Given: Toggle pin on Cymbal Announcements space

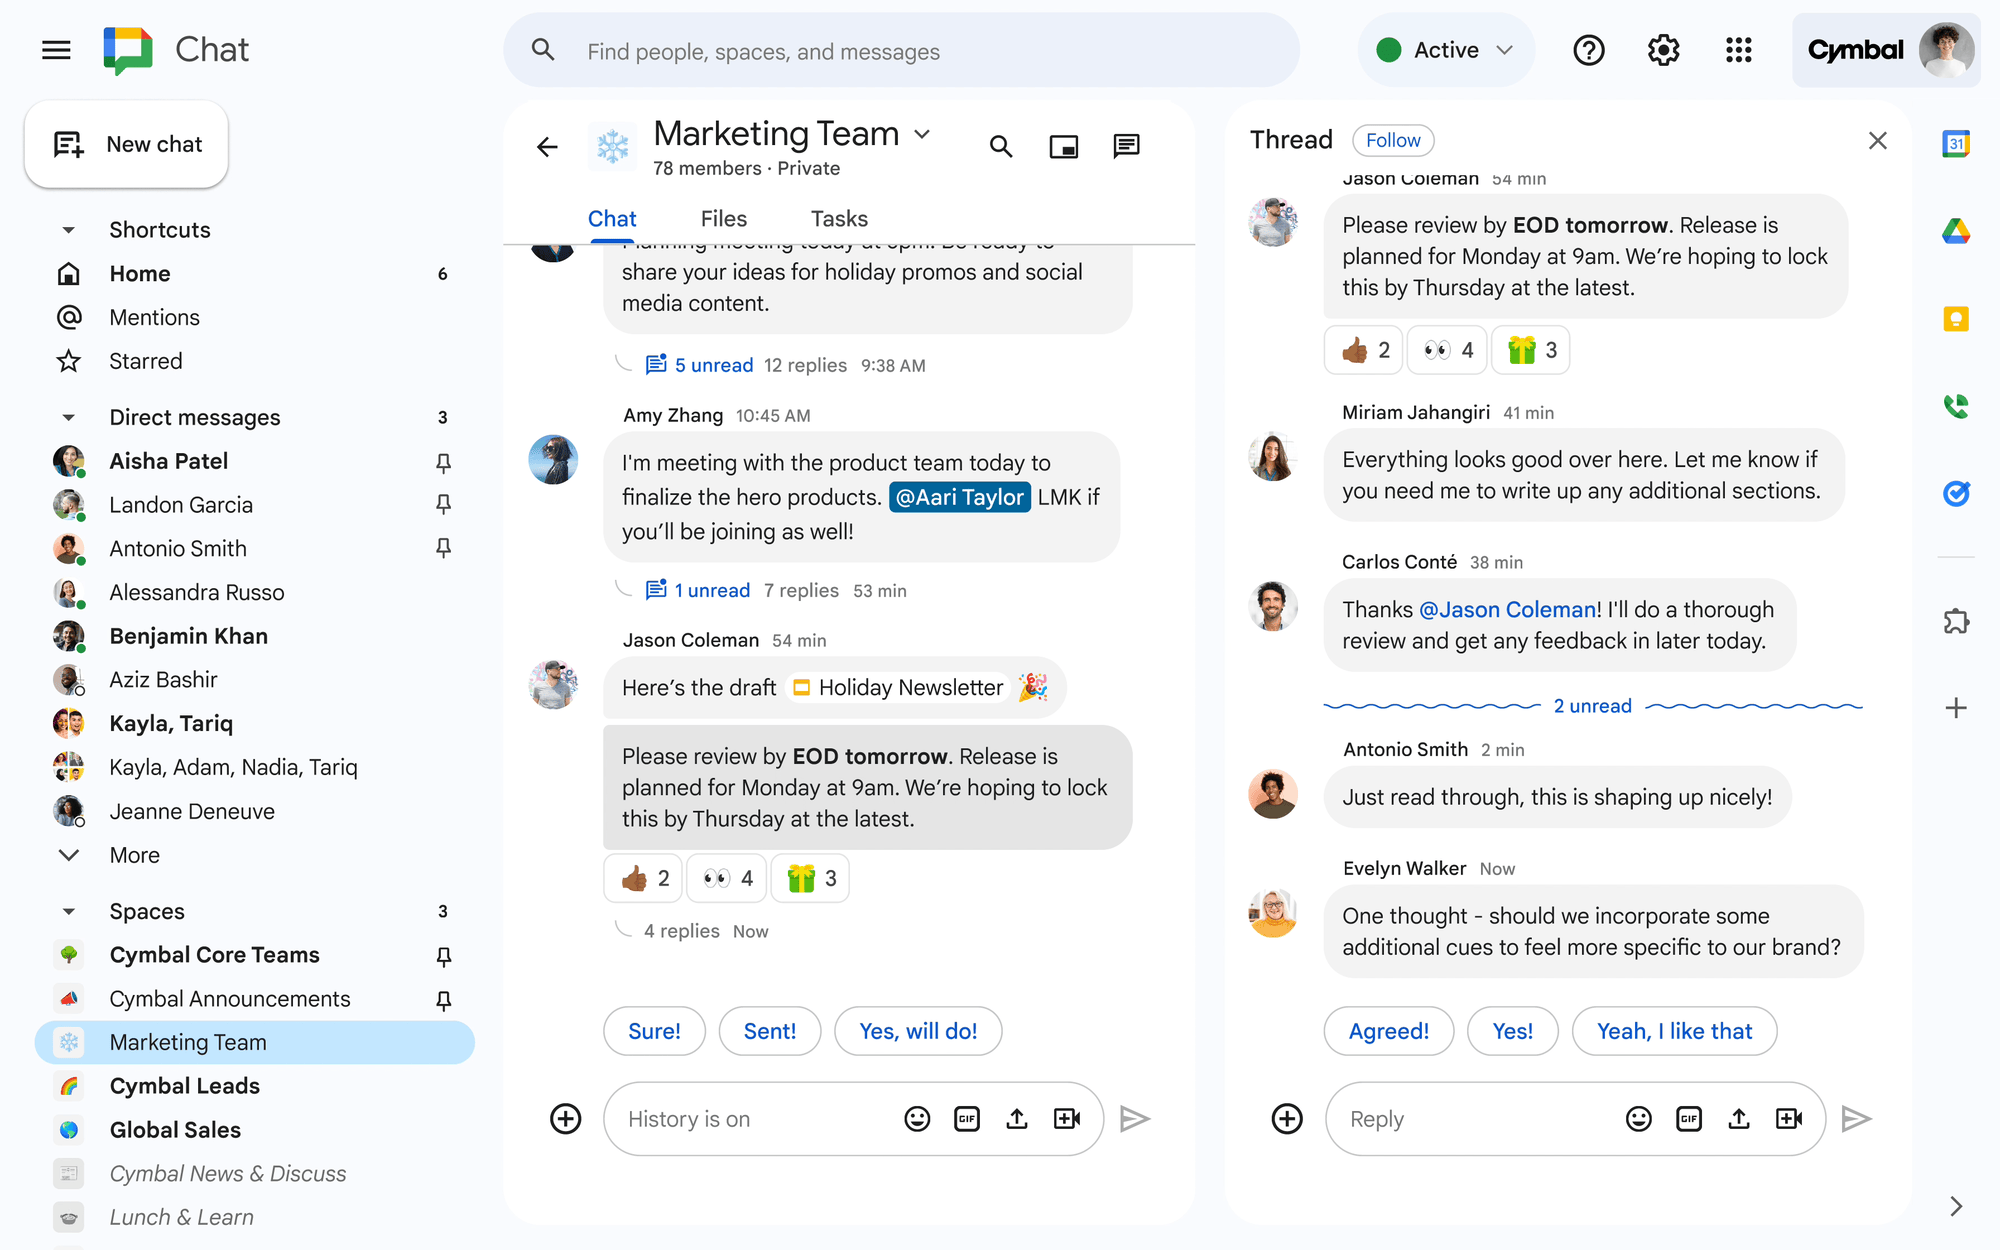Looking at the screenshot, I should [x=444, y=1000].
